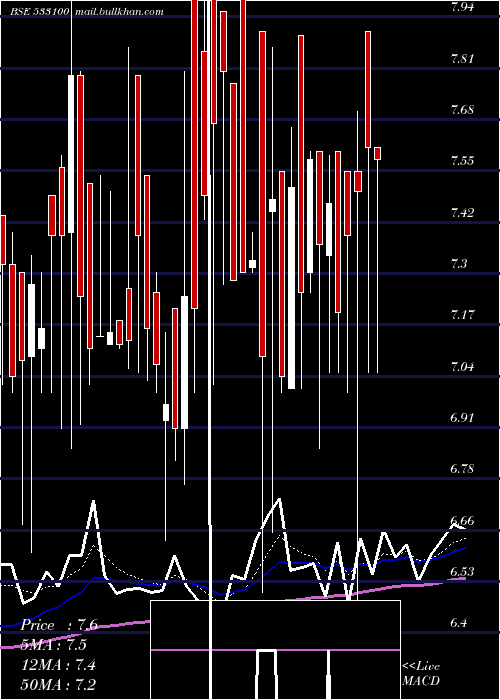
Task: Click the 5MA : 7.5 legend entry
Action: coord(54,645)
